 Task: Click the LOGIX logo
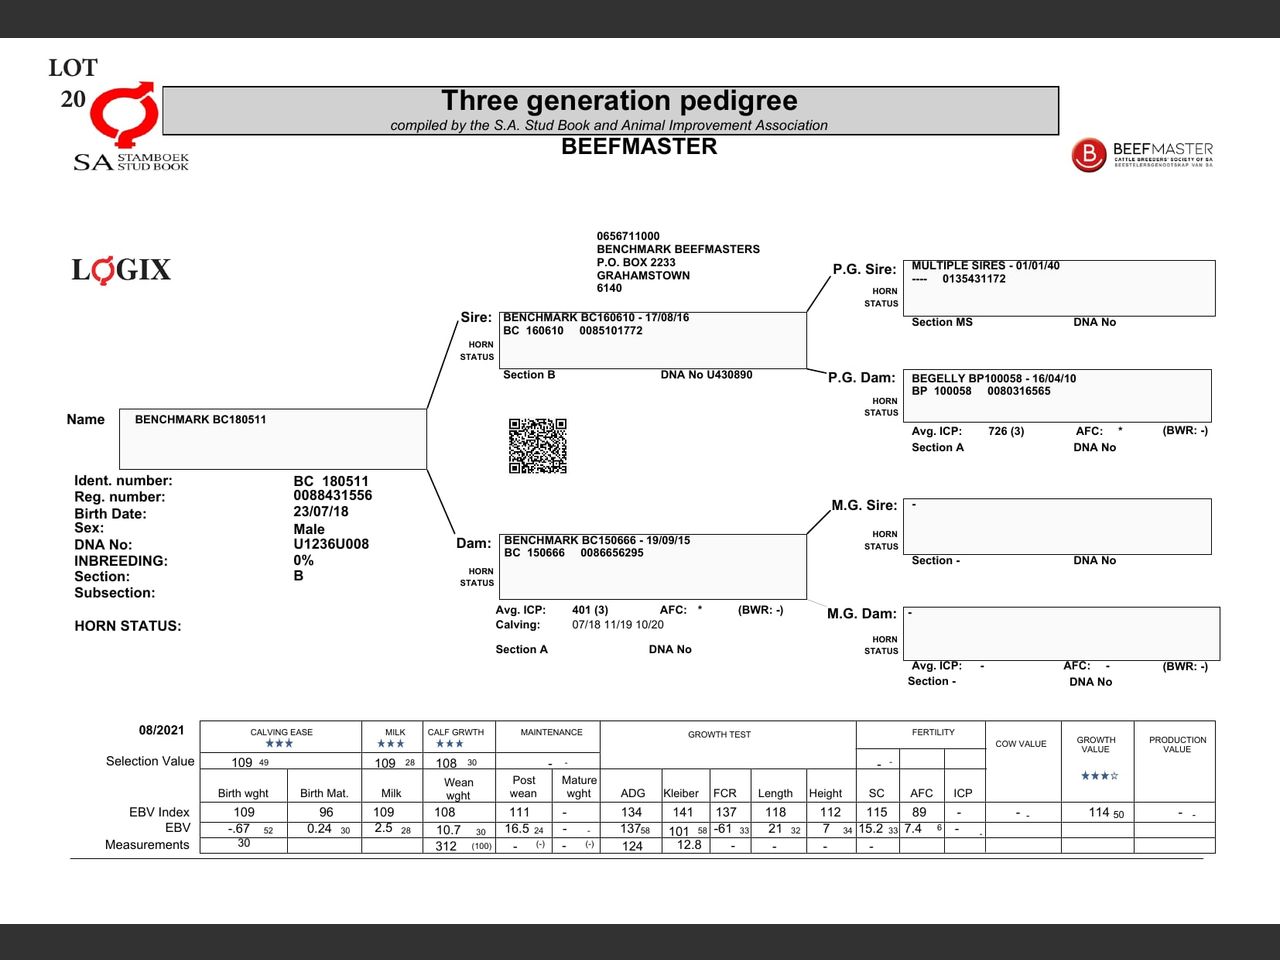click(x=121, y=270)
